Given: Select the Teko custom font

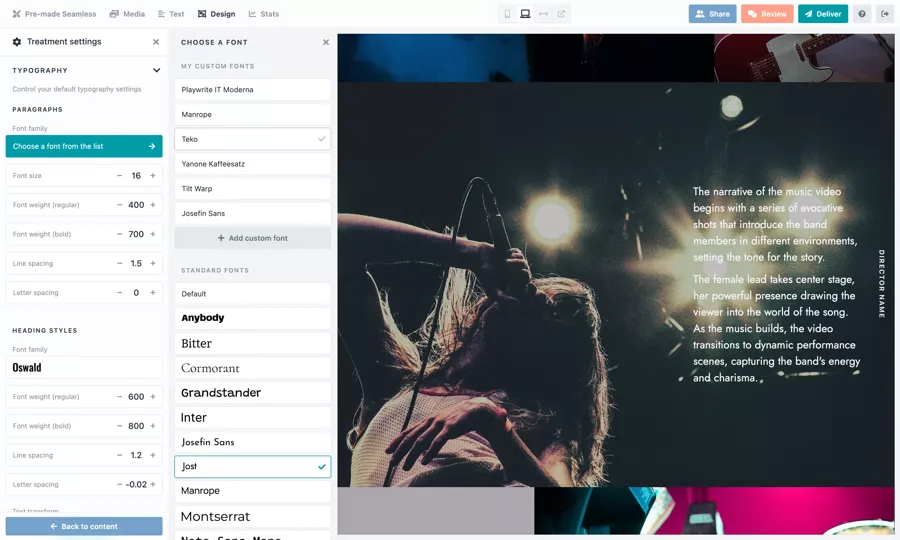Looking at the screenshot, I should pyautogui.click(x=253, y=139).
